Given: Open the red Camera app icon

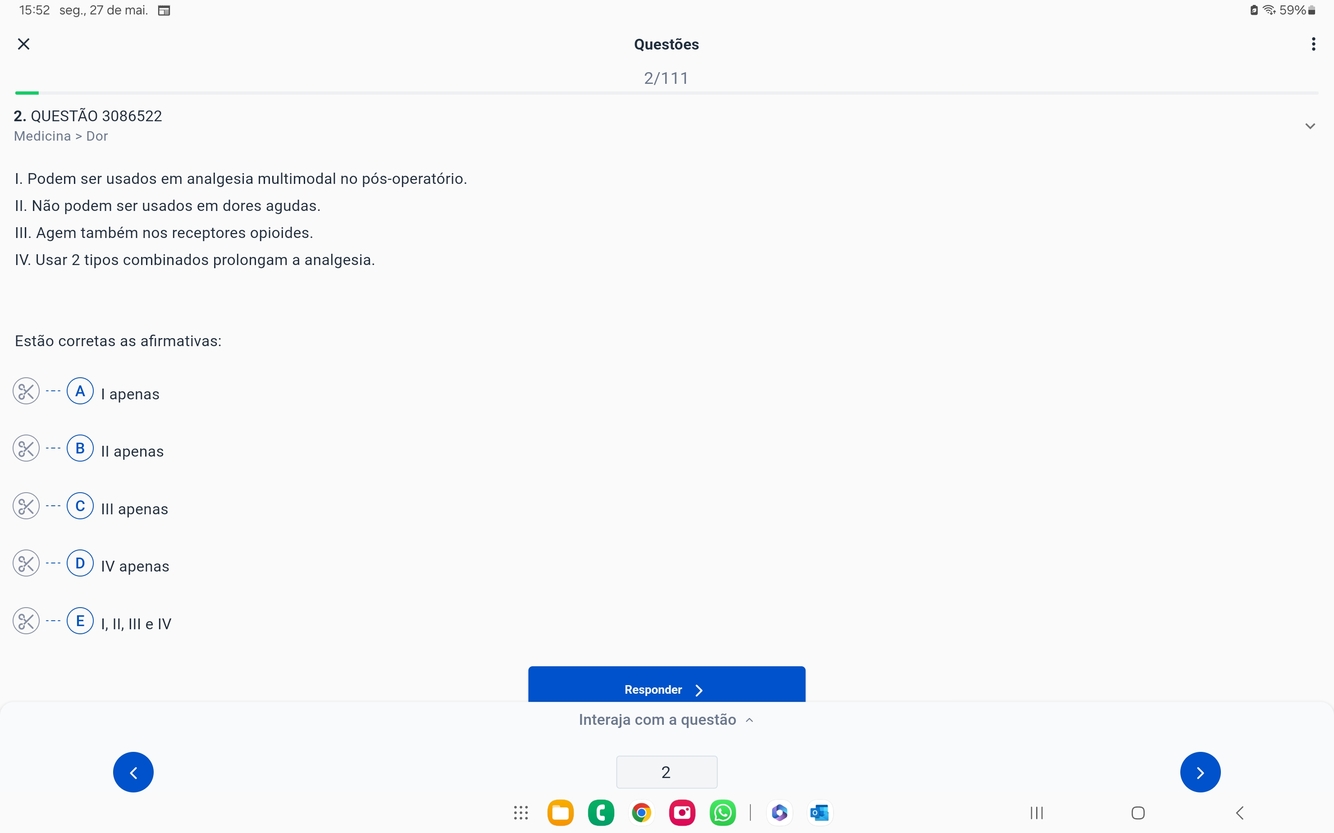Looking at the screenshot, I should (x=682, y=813).
